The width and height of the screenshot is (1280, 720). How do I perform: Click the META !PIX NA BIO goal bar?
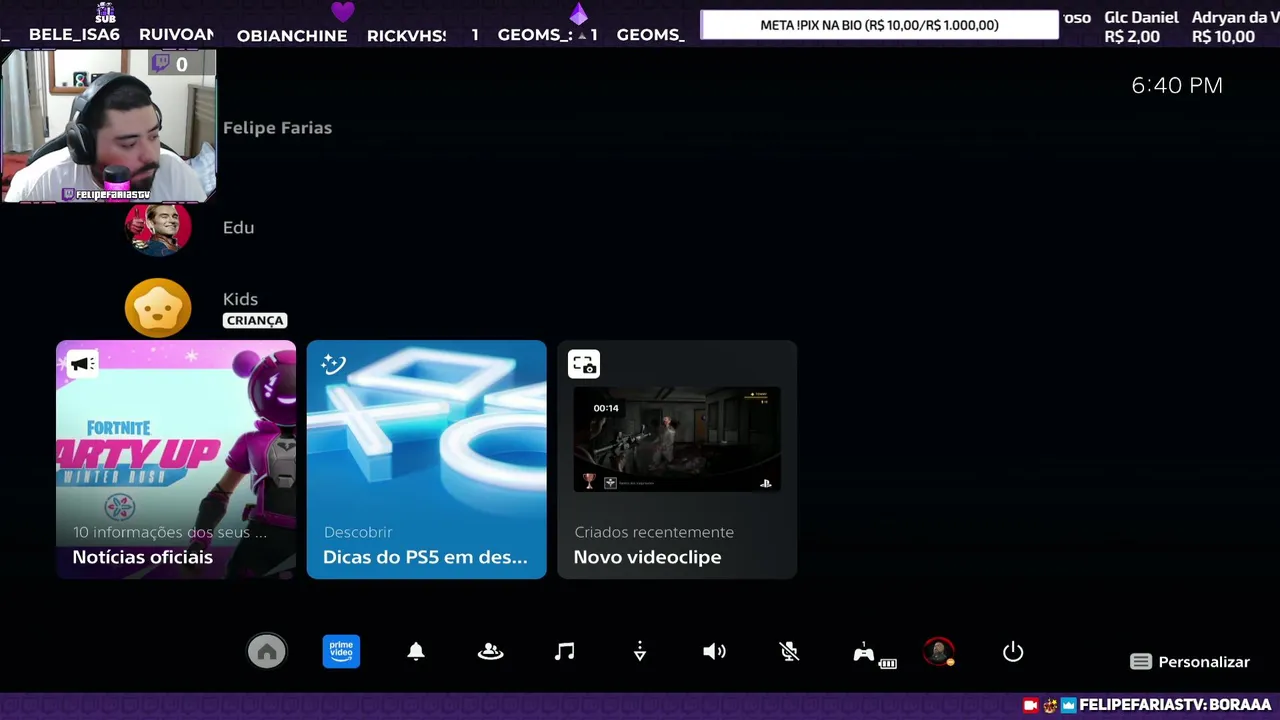(x=879, y=25)
